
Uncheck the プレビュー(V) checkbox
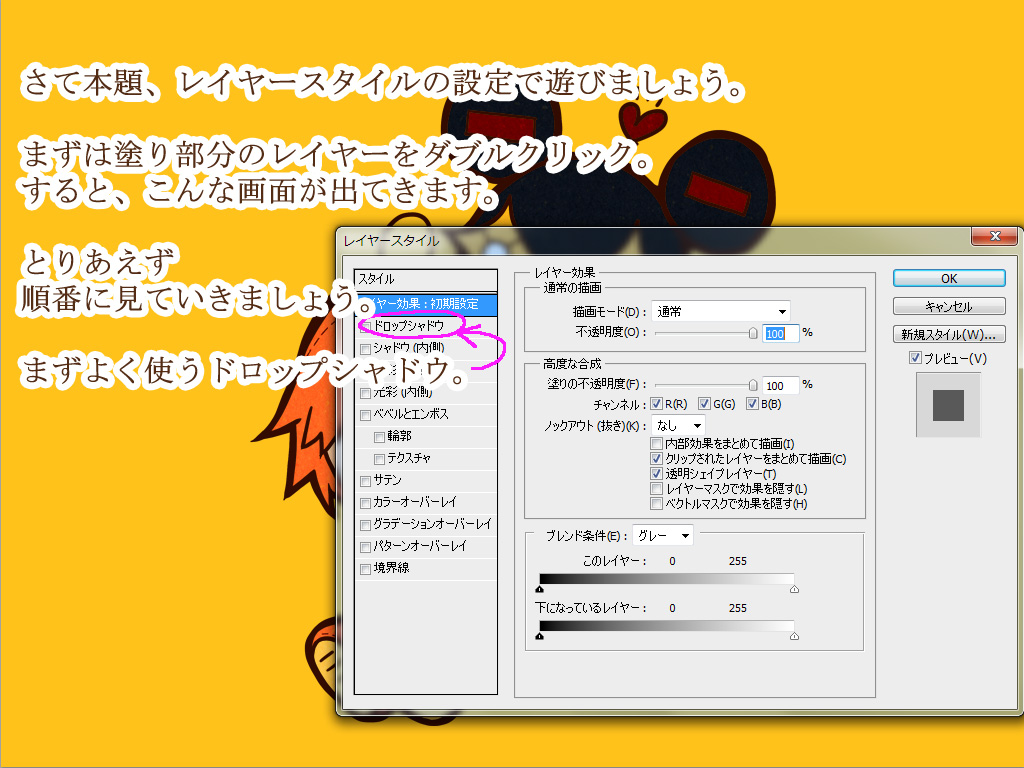point(915,358)
